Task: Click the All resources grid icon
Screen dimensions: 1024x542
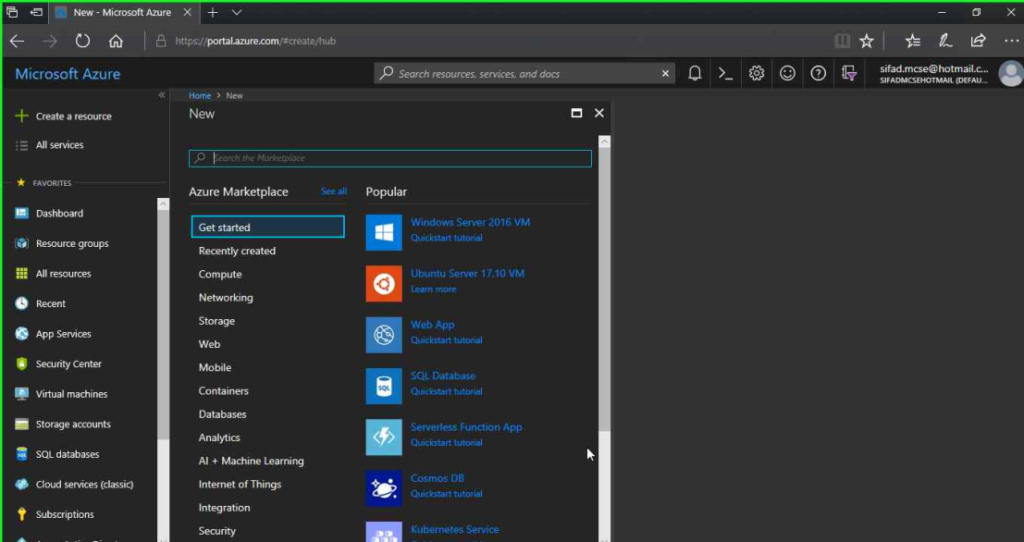Action: coord(22,273)
